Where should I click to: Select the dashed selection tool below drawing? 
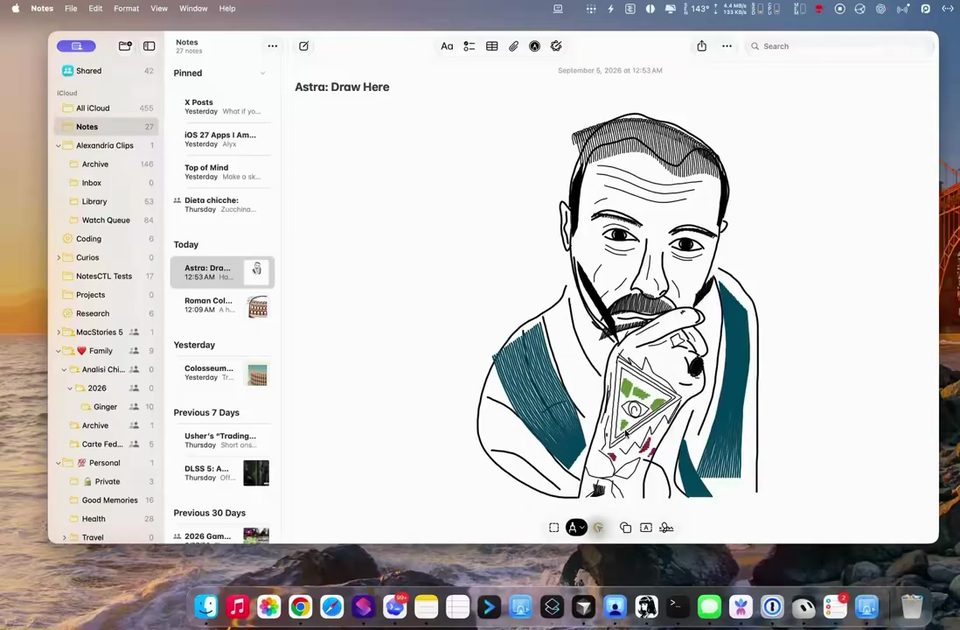tap(553, 527)
